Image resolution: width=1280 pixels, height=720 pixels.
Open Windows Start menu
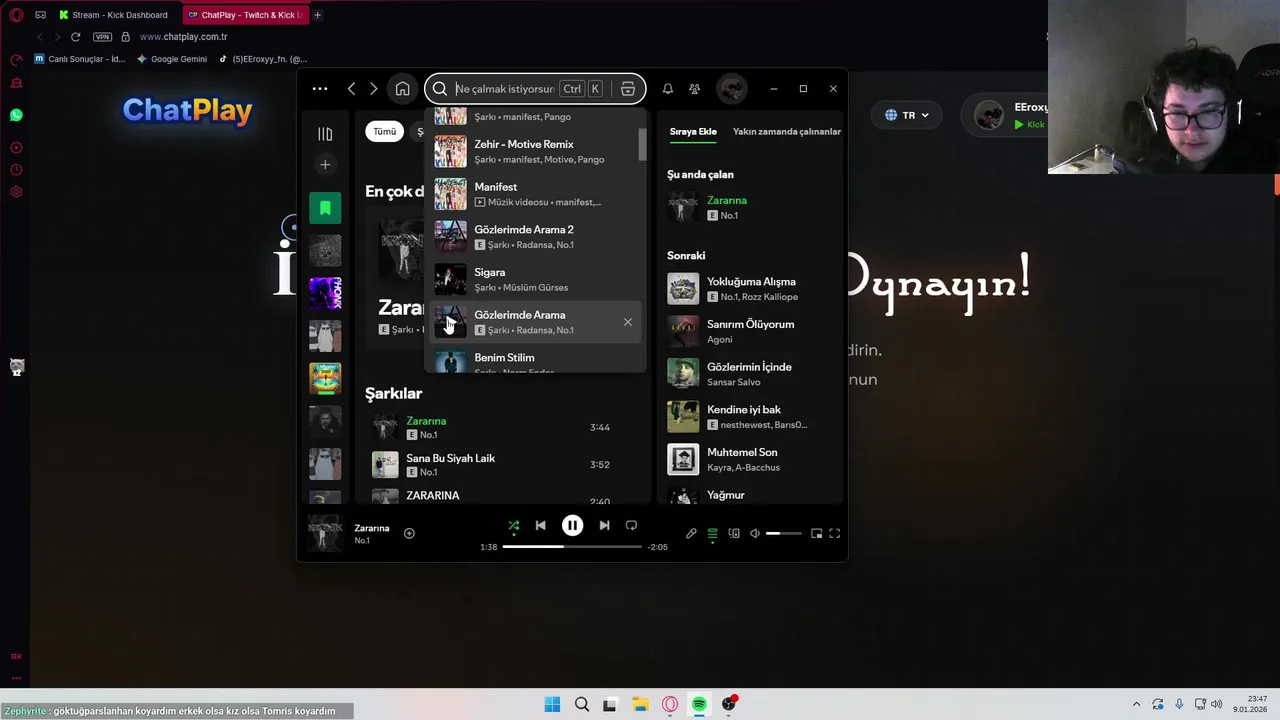point(552,704)
